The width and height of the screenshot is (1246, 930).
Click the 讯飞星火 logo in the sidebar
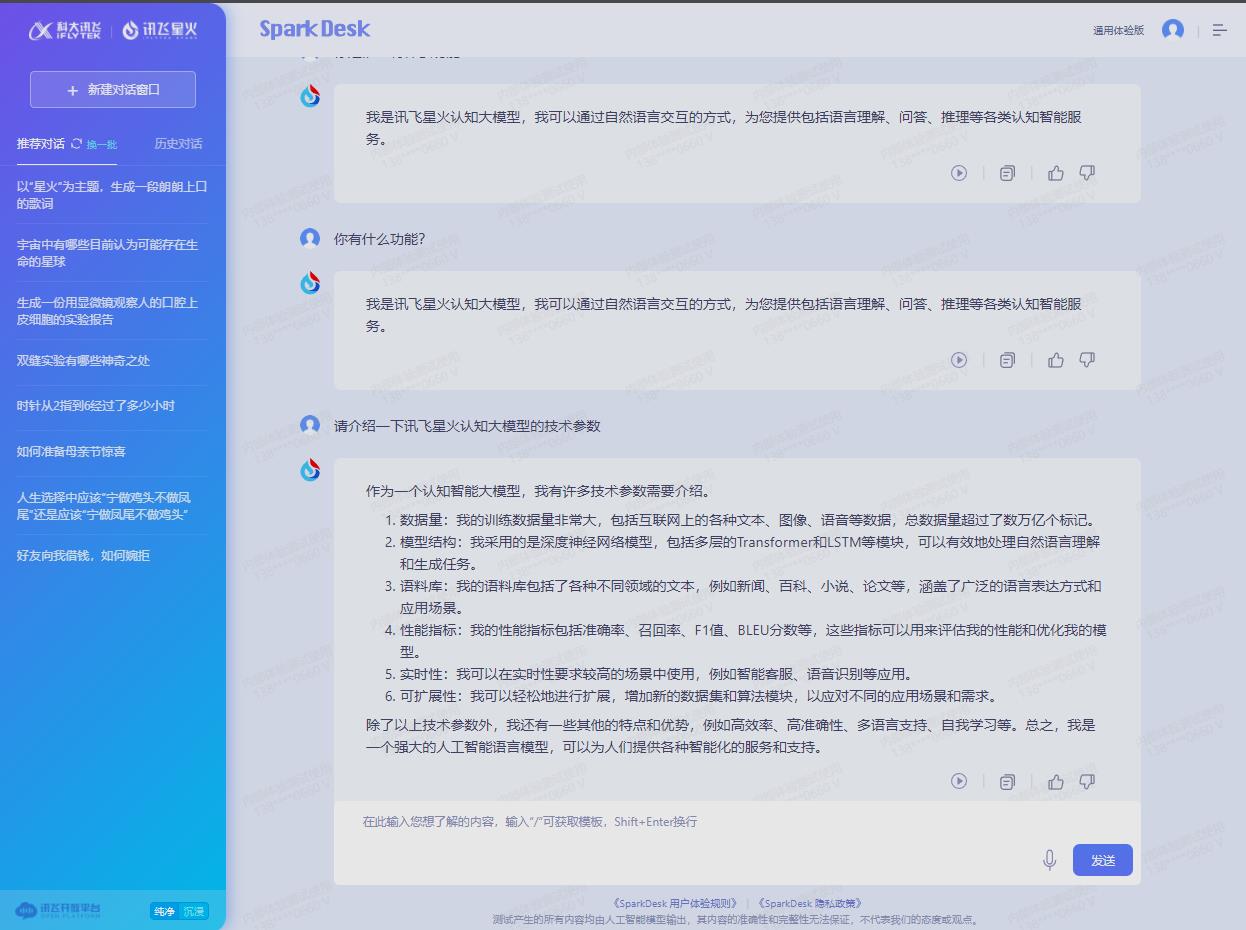click(x=160, y=30)
